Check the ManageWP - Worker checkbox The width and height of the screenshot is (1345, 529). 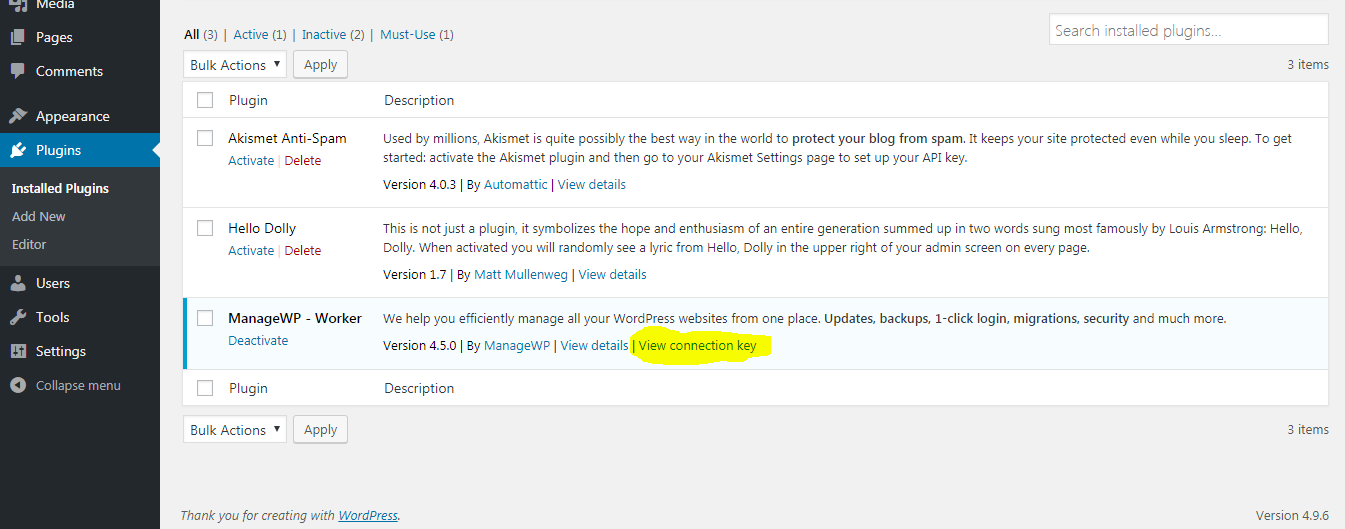(x=205, y=318)
